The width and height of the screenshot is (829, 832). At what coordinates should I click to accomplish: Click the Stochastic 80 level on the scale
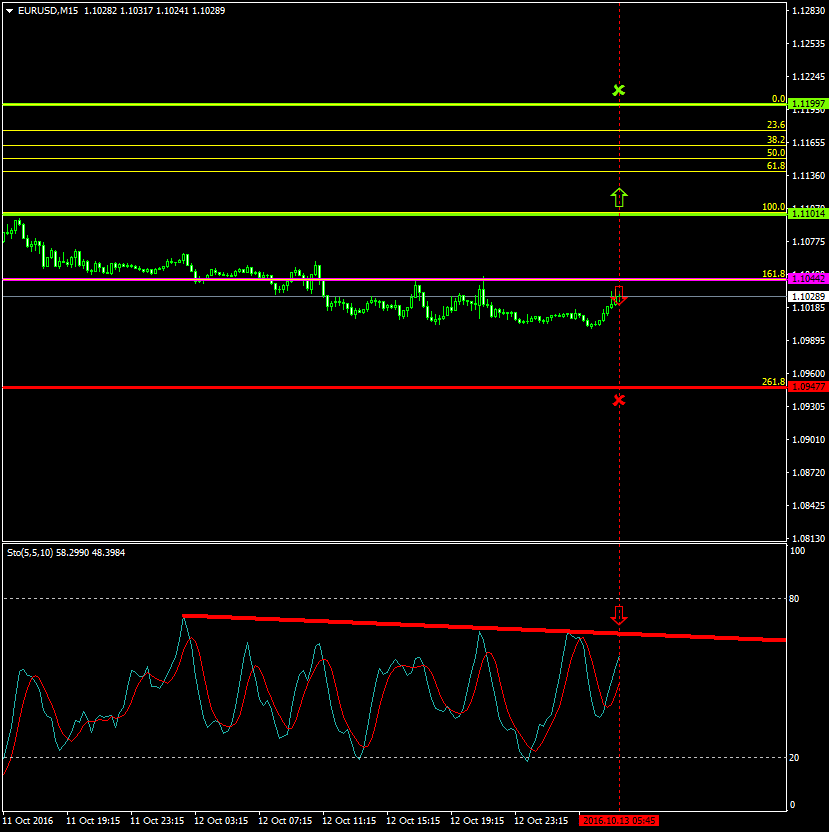pyautogui.click(x=795, y=599)
